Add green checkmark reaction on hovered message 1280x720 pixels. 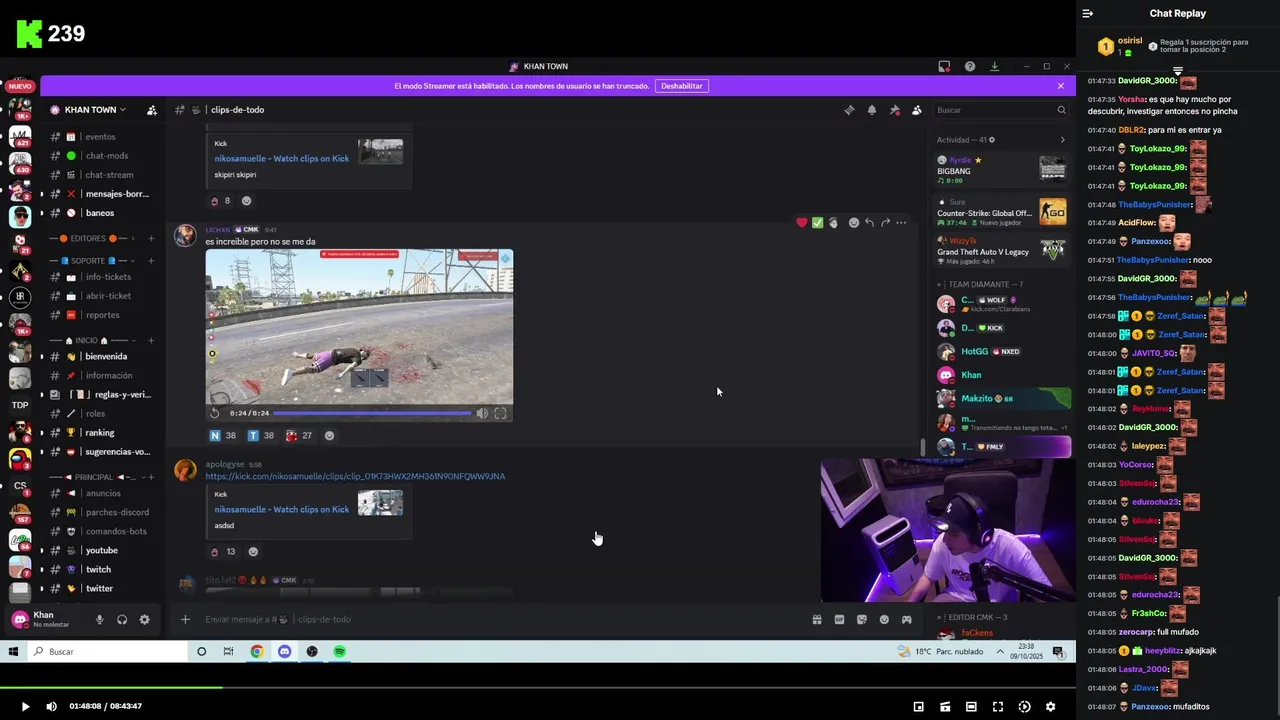pos(817,223)
